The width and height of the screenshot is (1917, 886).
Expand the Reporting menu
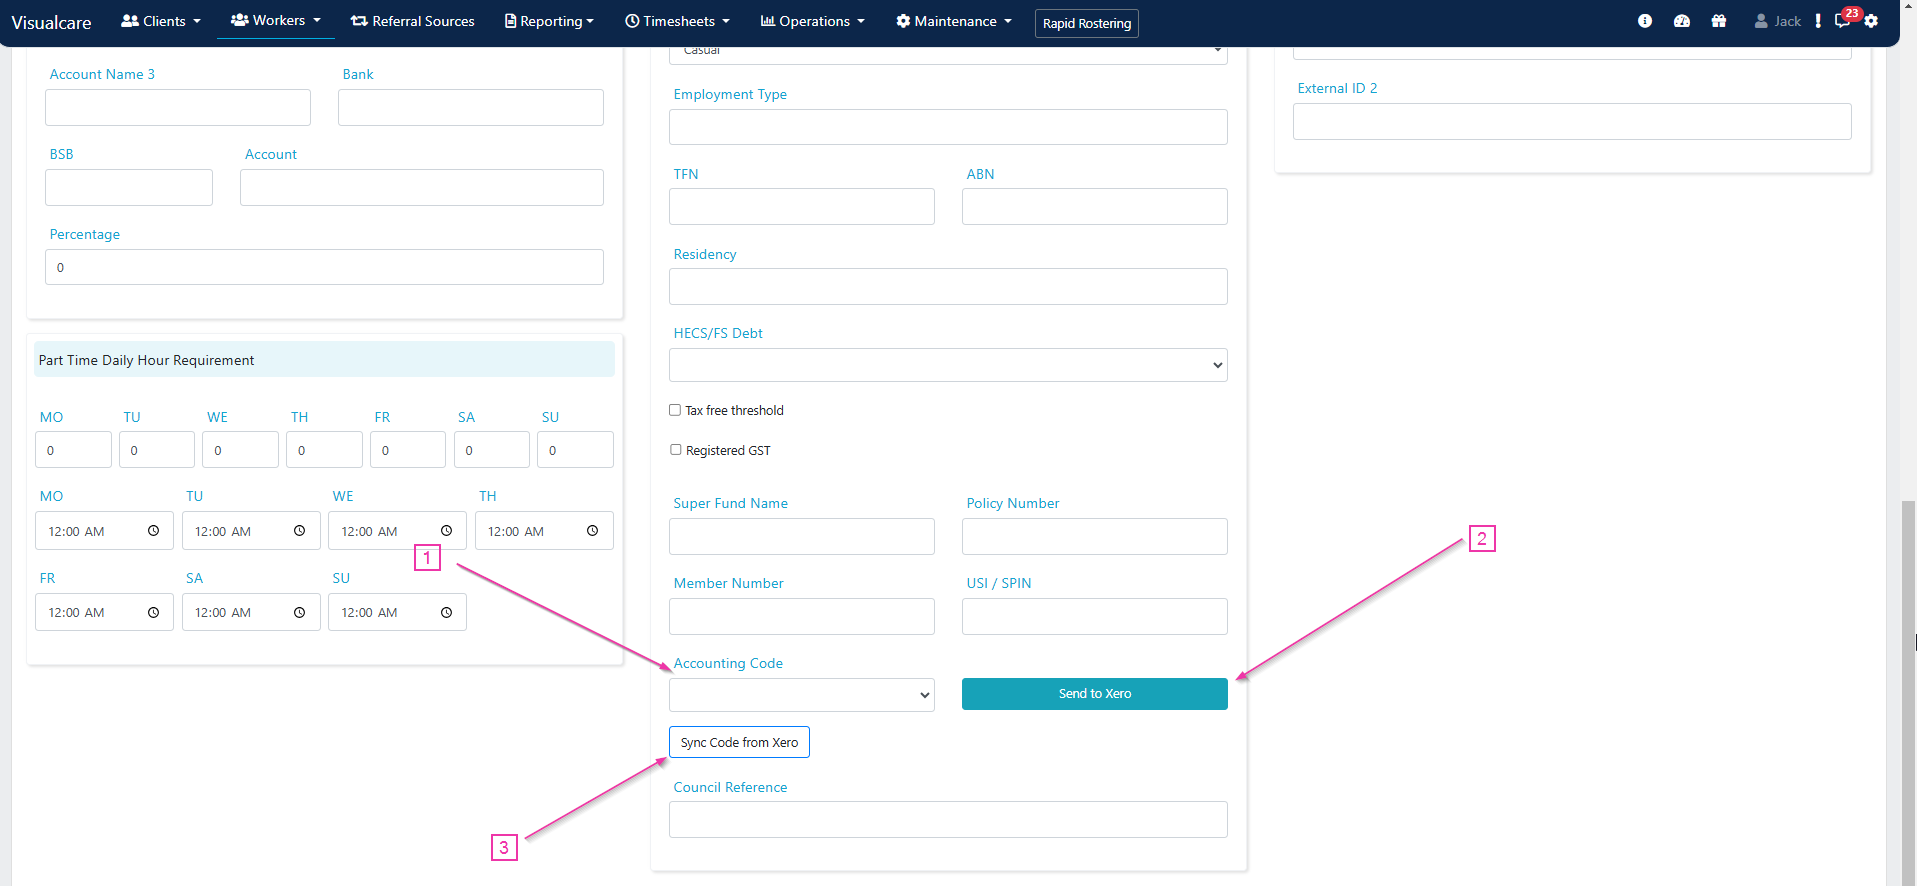coord(550,21)
